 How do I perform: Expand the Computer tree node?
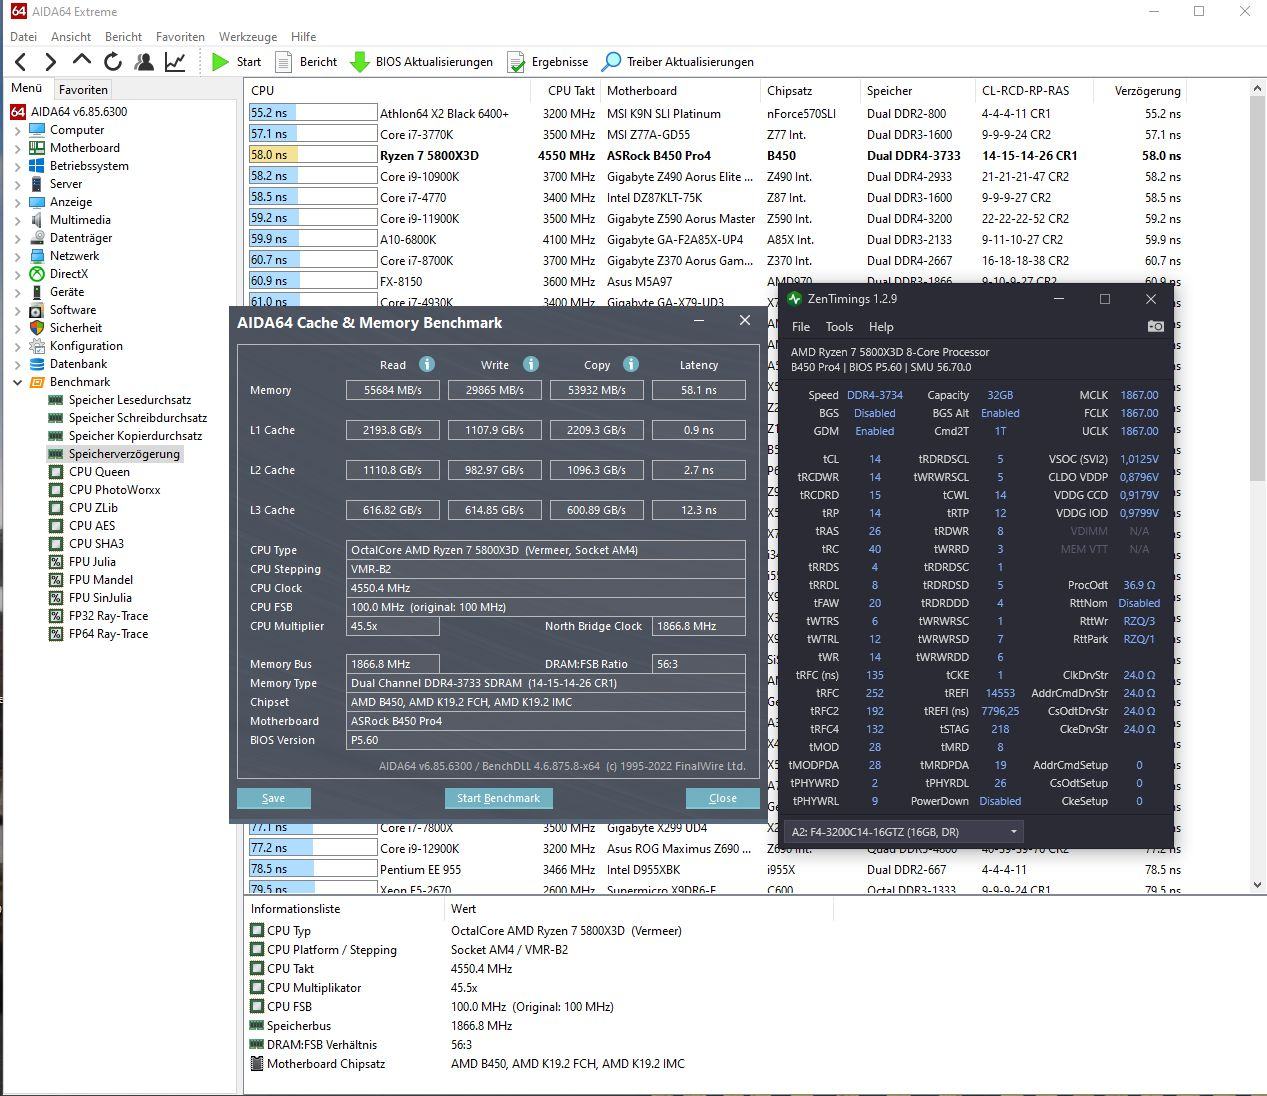(x=17, y=130)
